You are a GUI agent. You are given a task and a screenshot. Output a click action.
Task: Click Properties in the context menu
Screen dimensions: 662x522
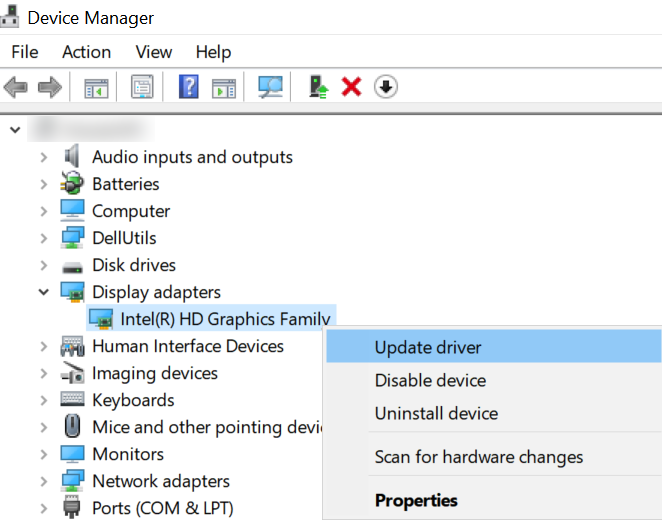point(416,500)
